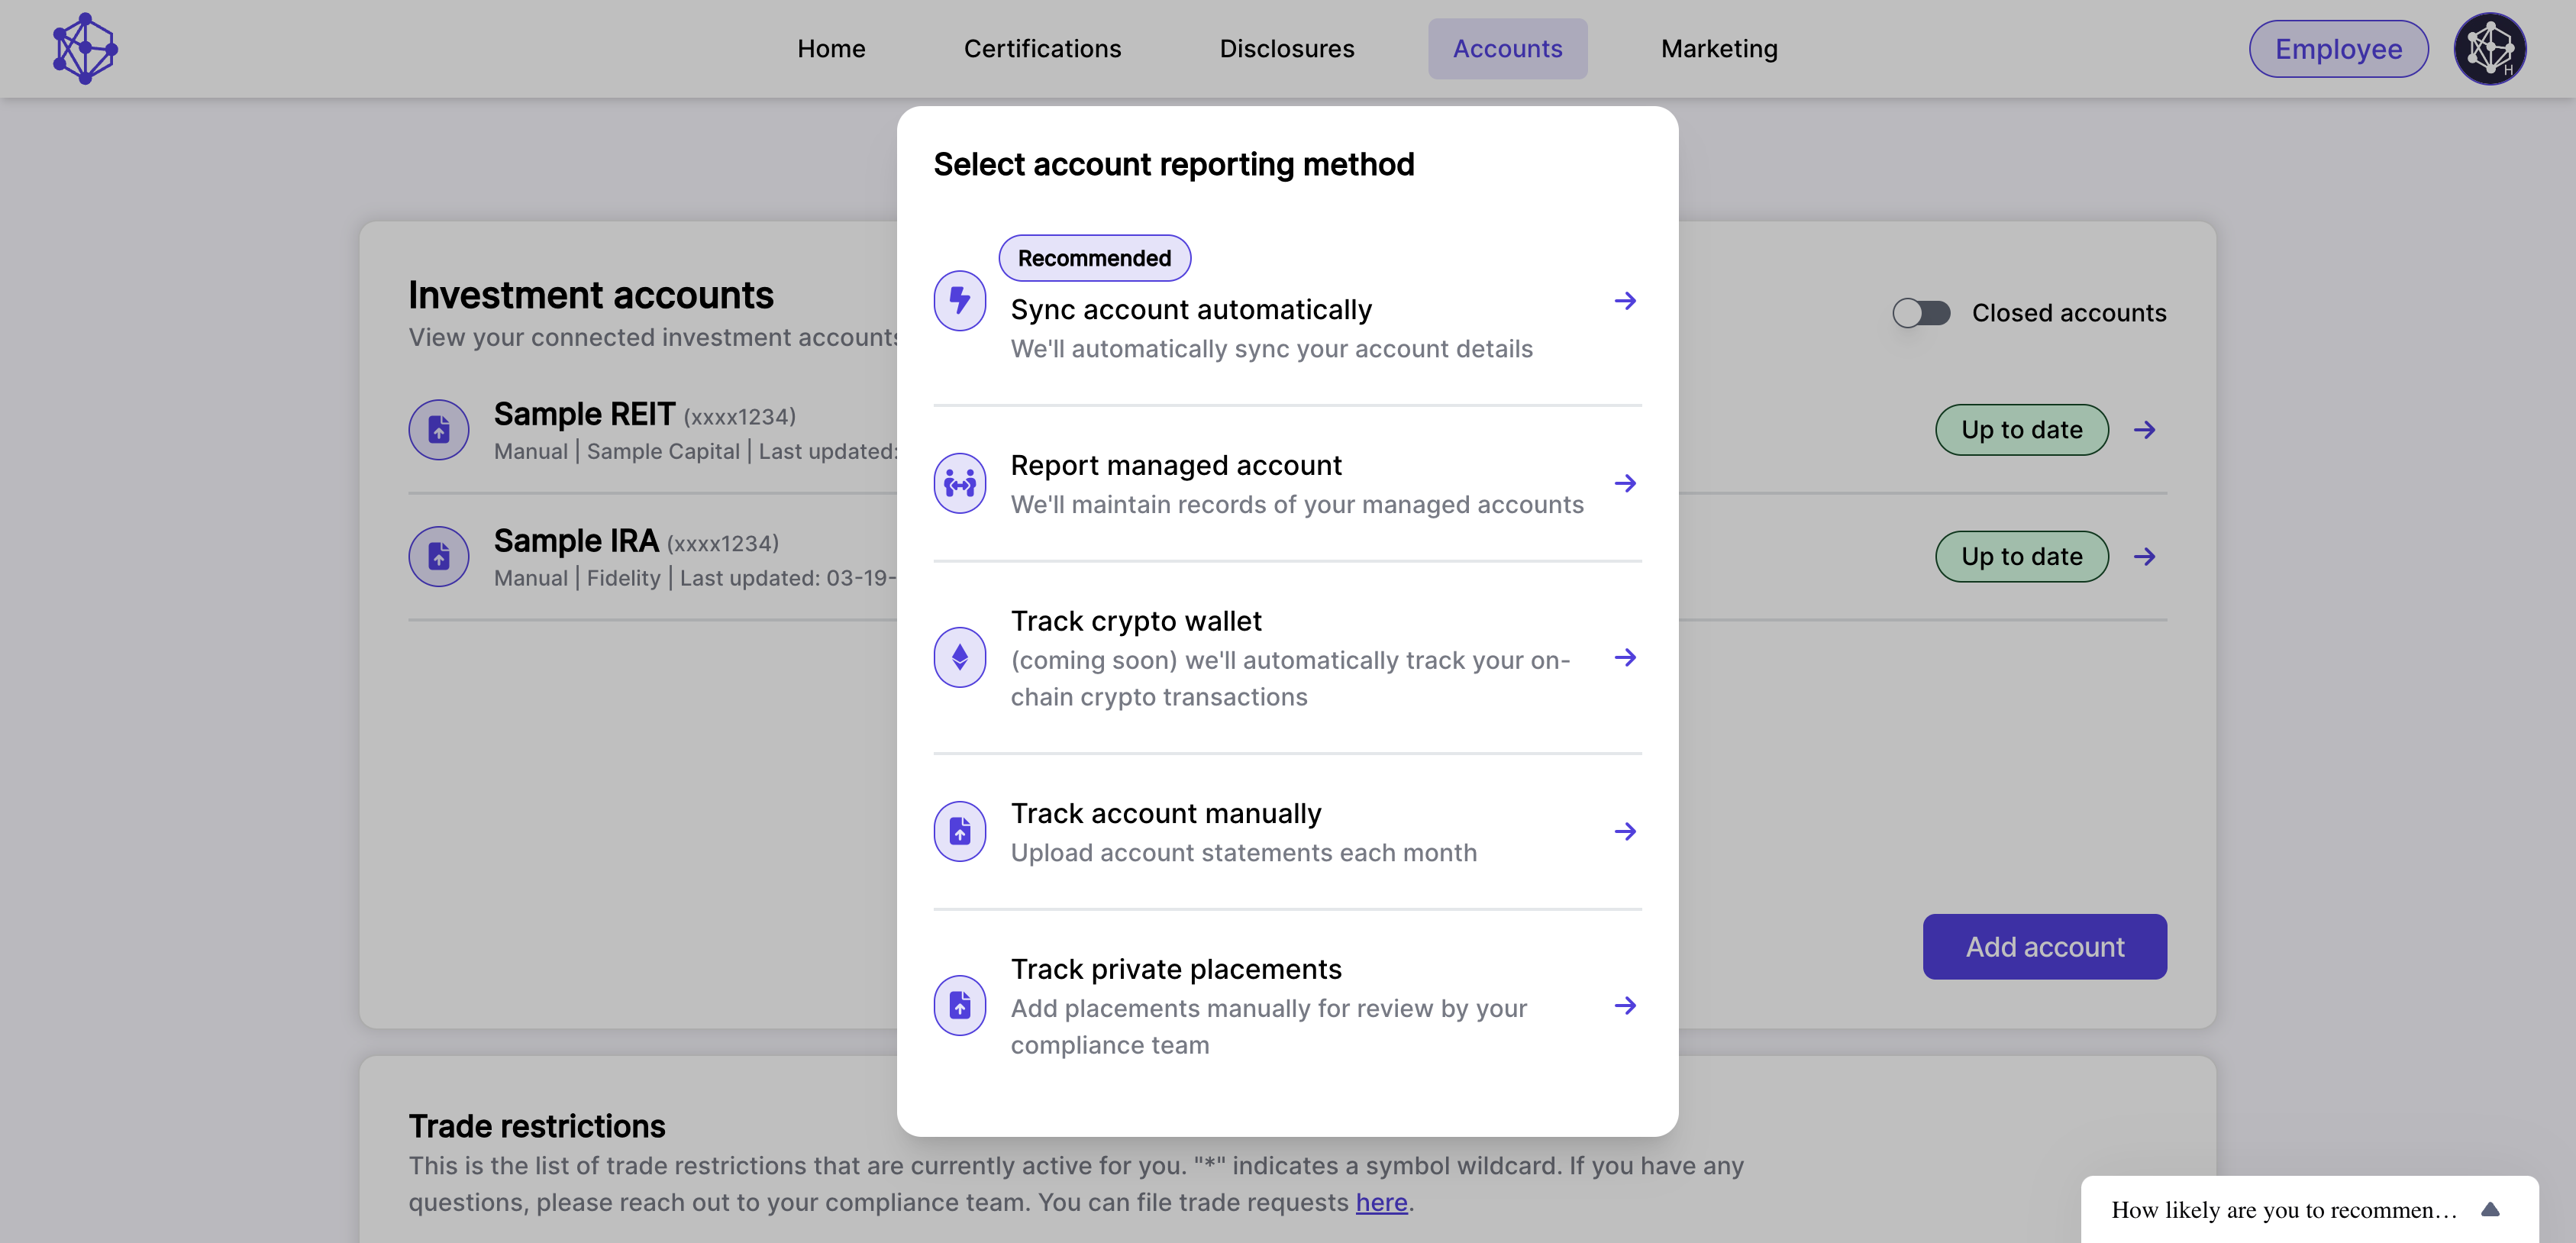This screenshot has width=2576, height=1243.
Task: Expand the track private placements arrow
Action: click(x=1625, y=1005)
